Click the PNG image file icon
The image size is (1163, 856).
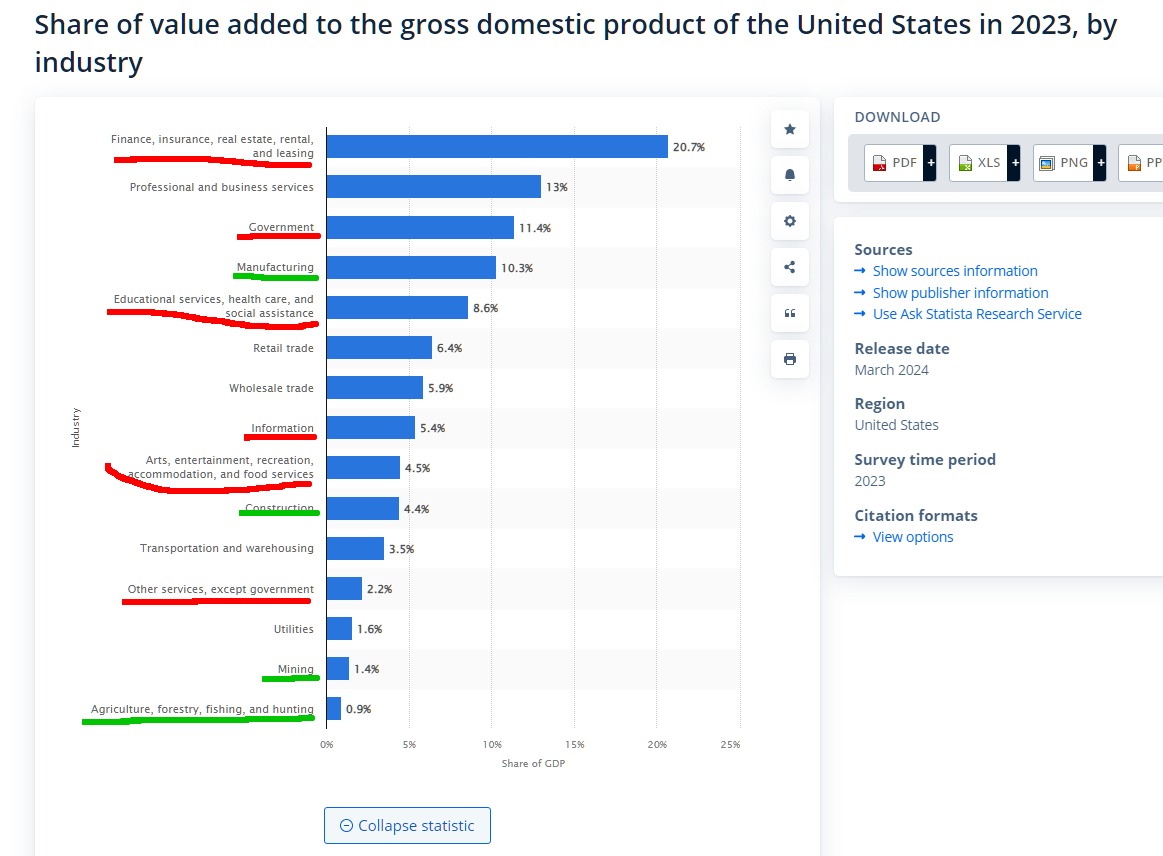tap(1047, 163)
